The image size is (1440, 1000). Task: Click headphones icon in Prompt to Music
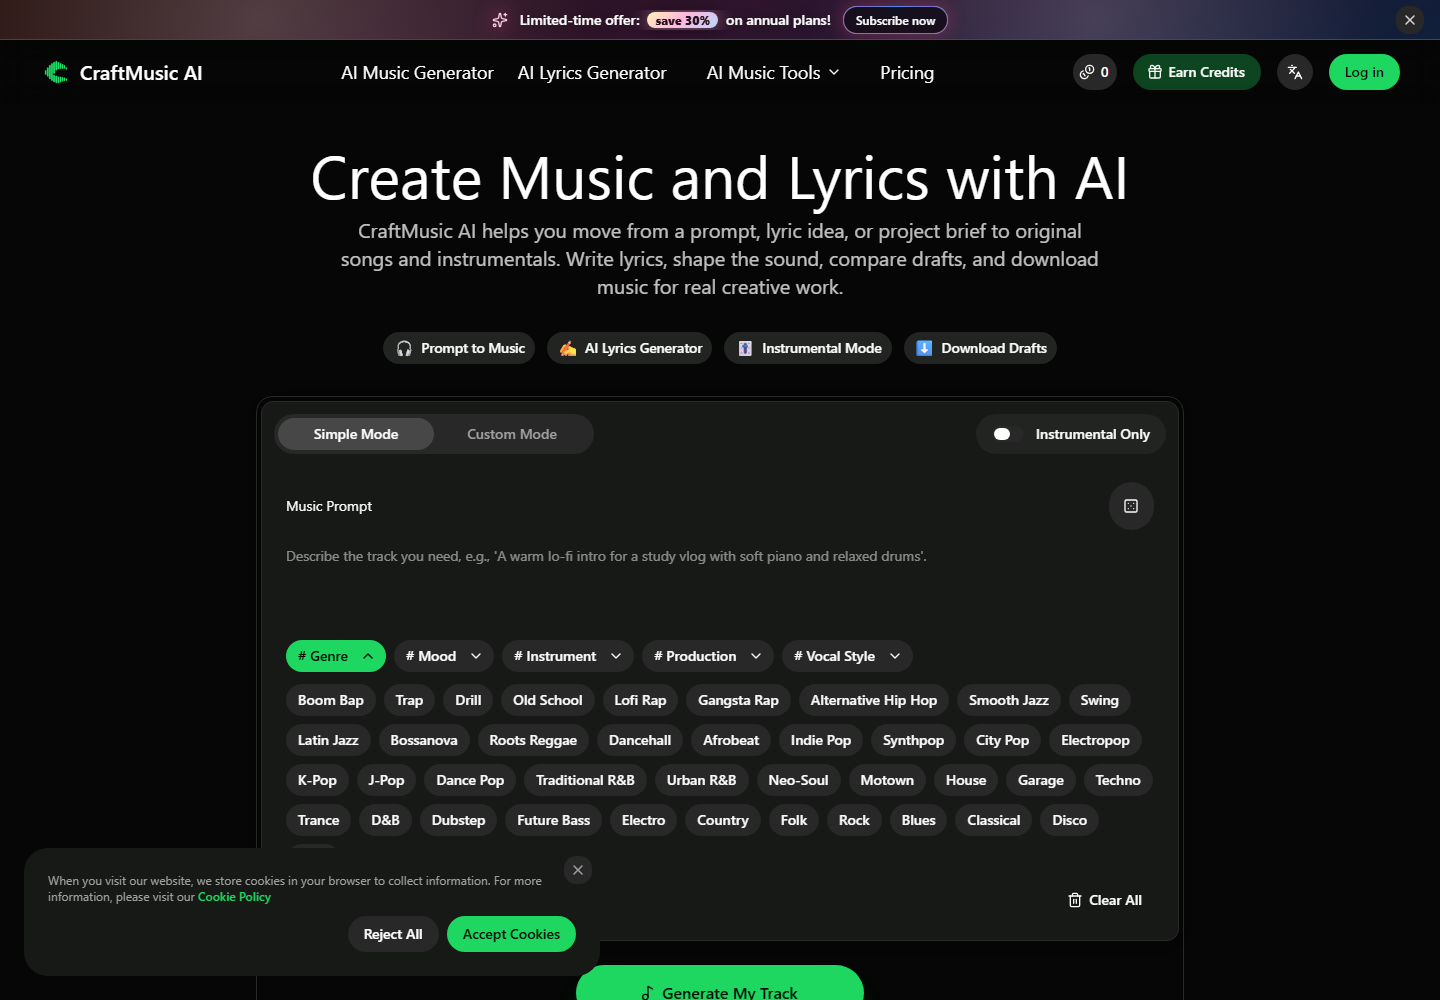click(x=404, y=348)
